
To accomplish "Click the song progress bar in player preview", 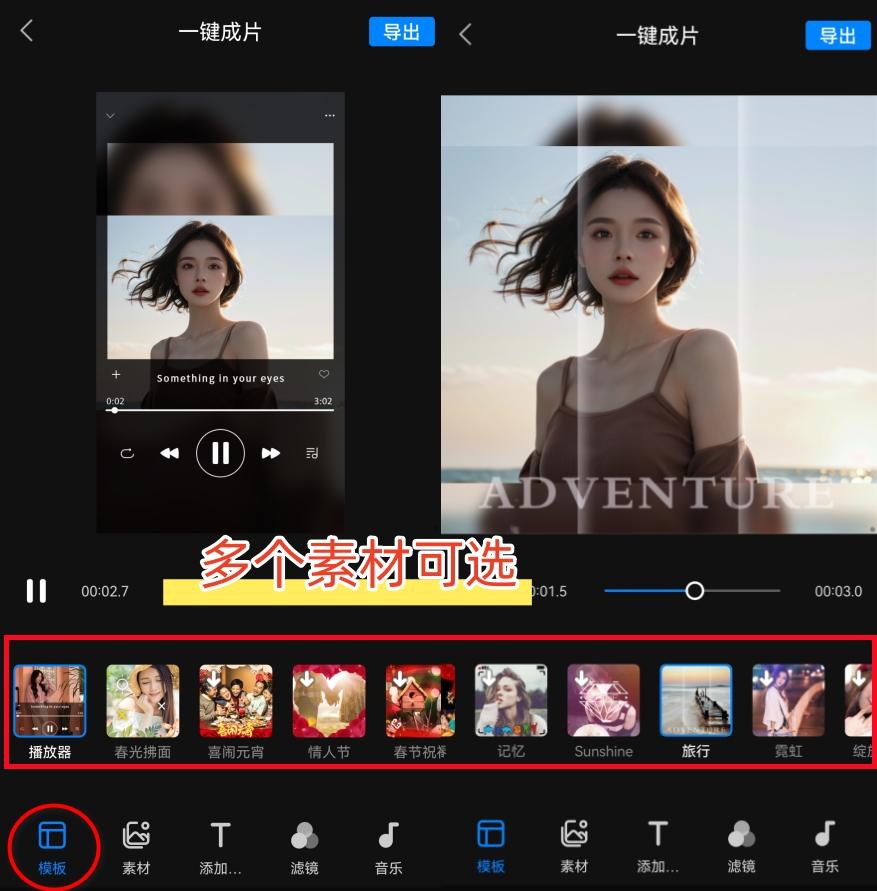I will pyautogui.click(x=219, y=410).
